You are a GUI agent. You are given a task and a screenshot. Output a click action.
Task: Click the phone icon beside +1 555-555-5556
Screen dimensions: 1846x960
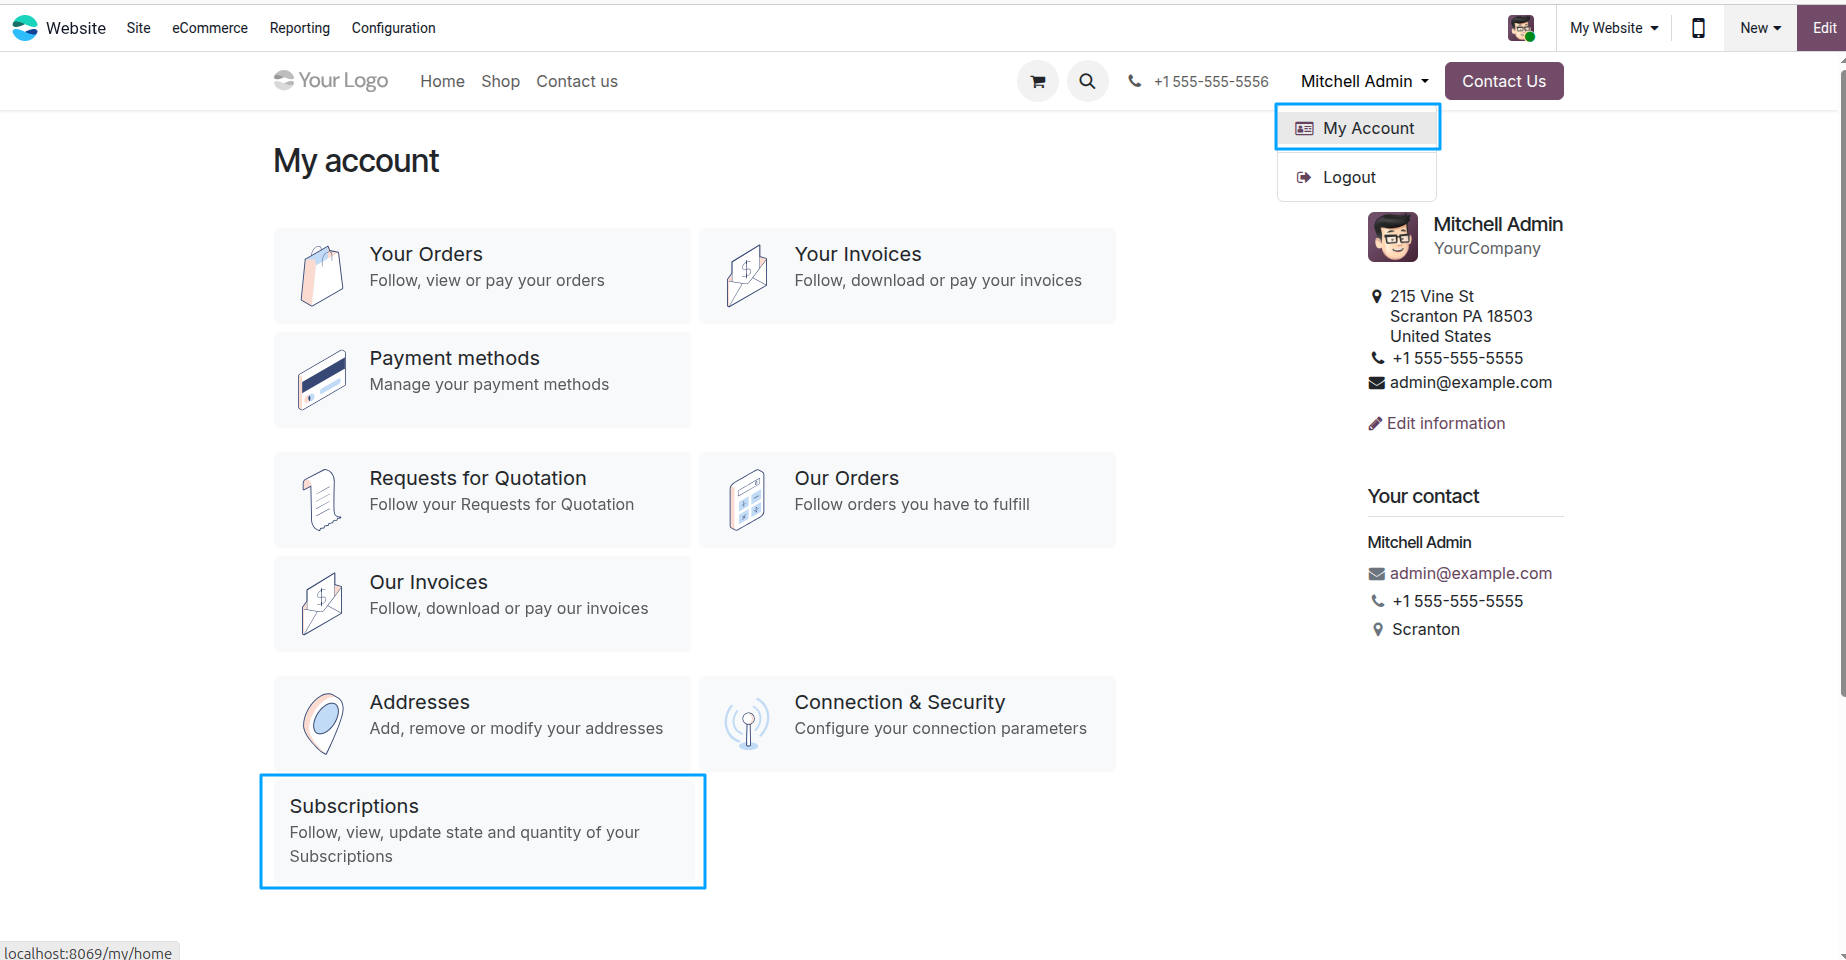(1134, 82)
